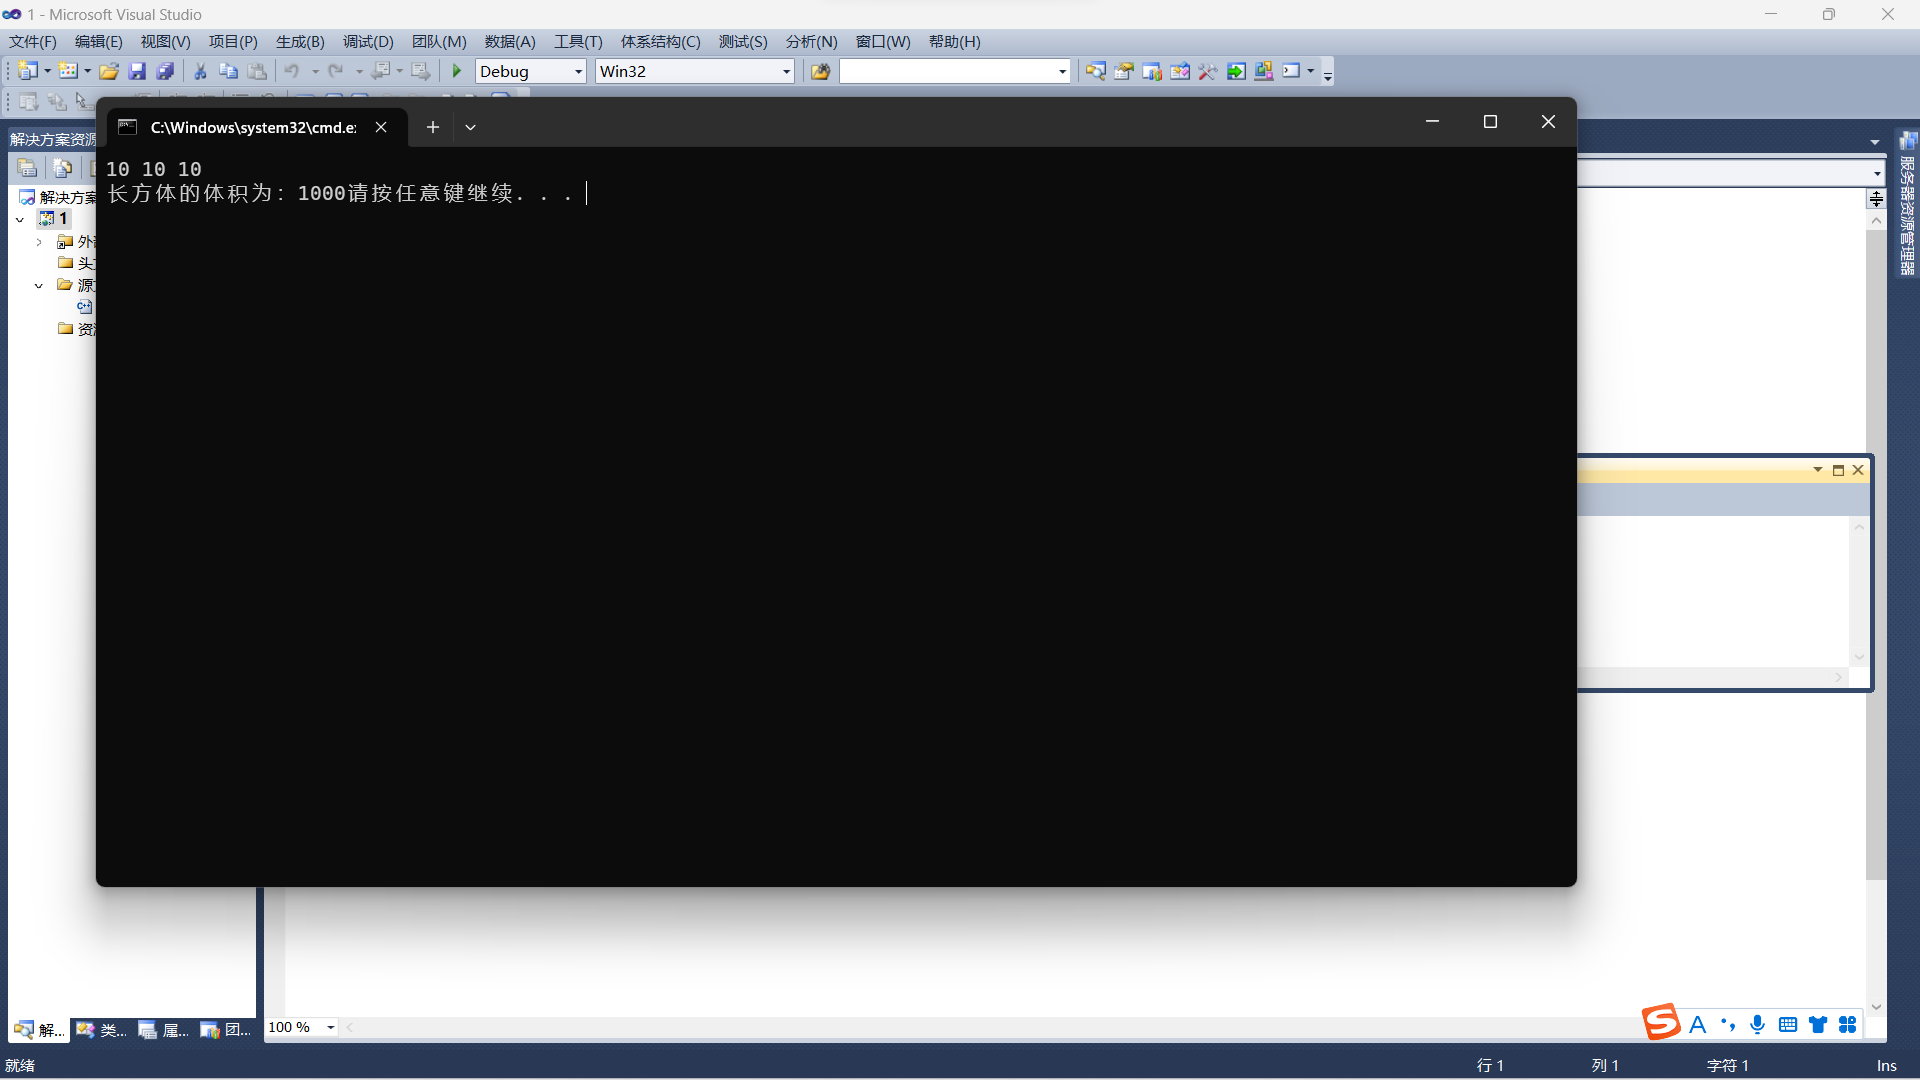Close the cmd.exe terminal tab

381,127
